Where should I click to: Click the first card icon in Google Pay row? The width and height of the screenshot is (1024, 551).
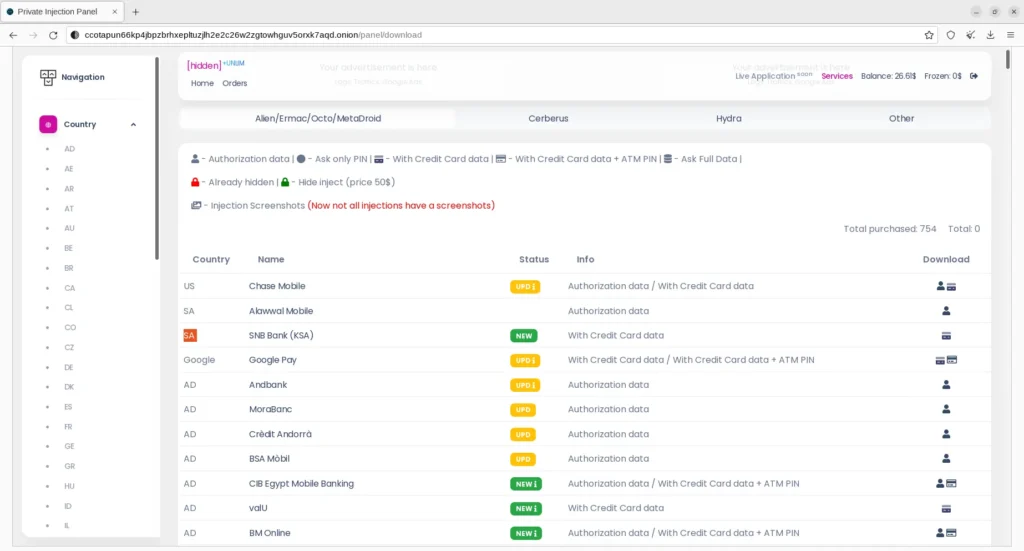coord(940,360)
